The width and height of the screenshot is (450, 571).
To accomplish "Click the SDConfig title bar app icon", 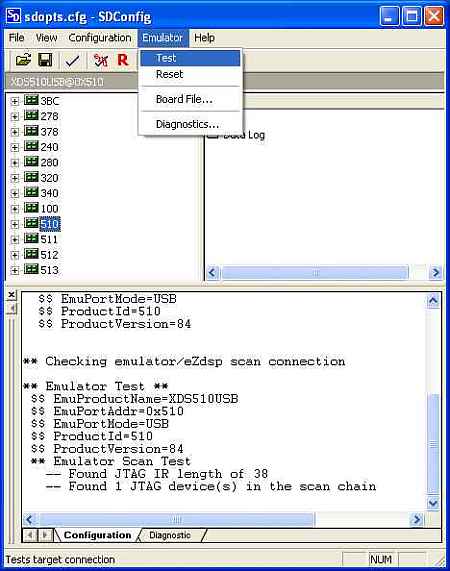I will pyautogui.click(x=13, y=16).
